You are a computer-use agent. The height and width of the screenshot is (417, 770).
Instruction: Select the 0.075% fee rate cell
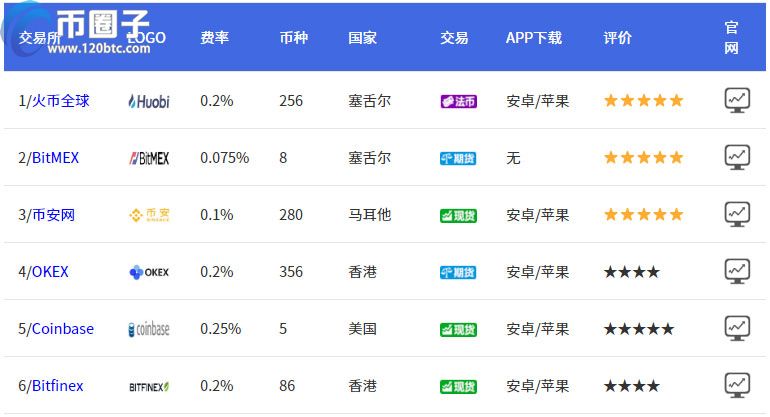click(224, 158)
